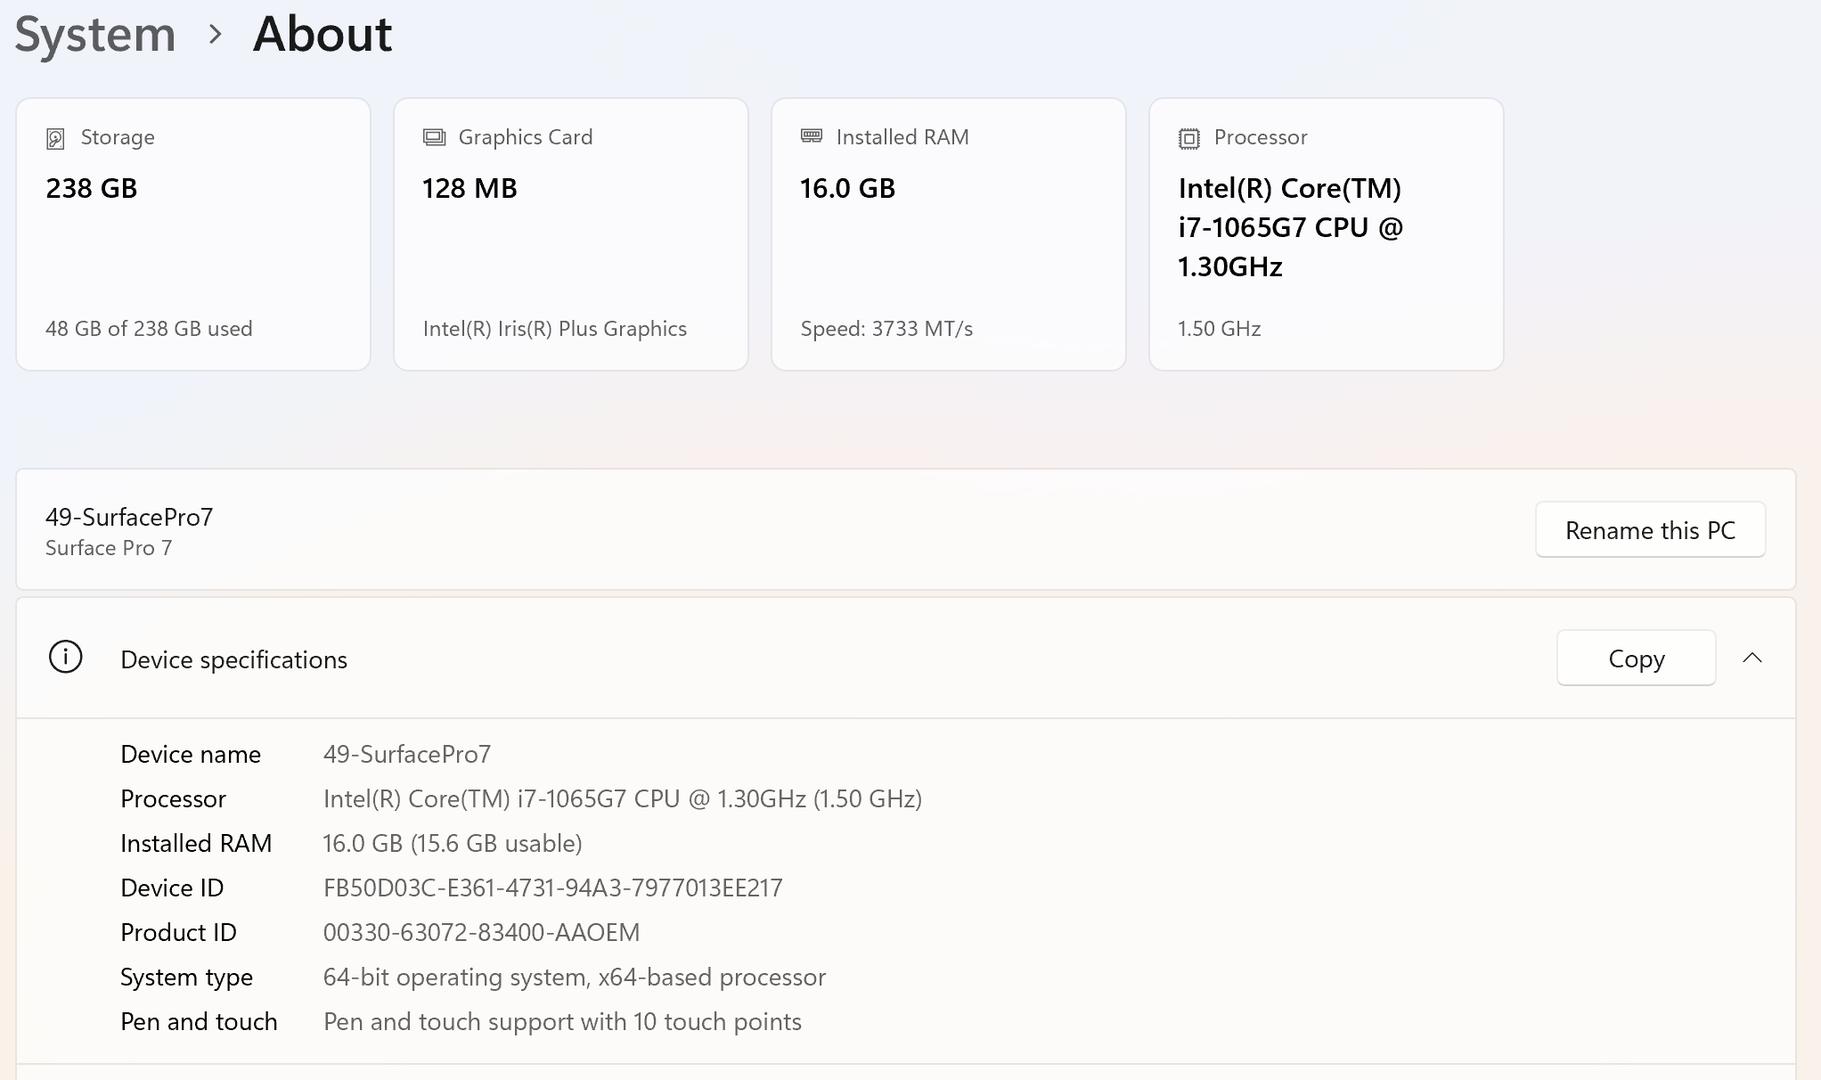The width and height of the screenshot is (1821, 1080).
Task: Open the Installed RAM 16.0 GB card
Action: (948, 235)
